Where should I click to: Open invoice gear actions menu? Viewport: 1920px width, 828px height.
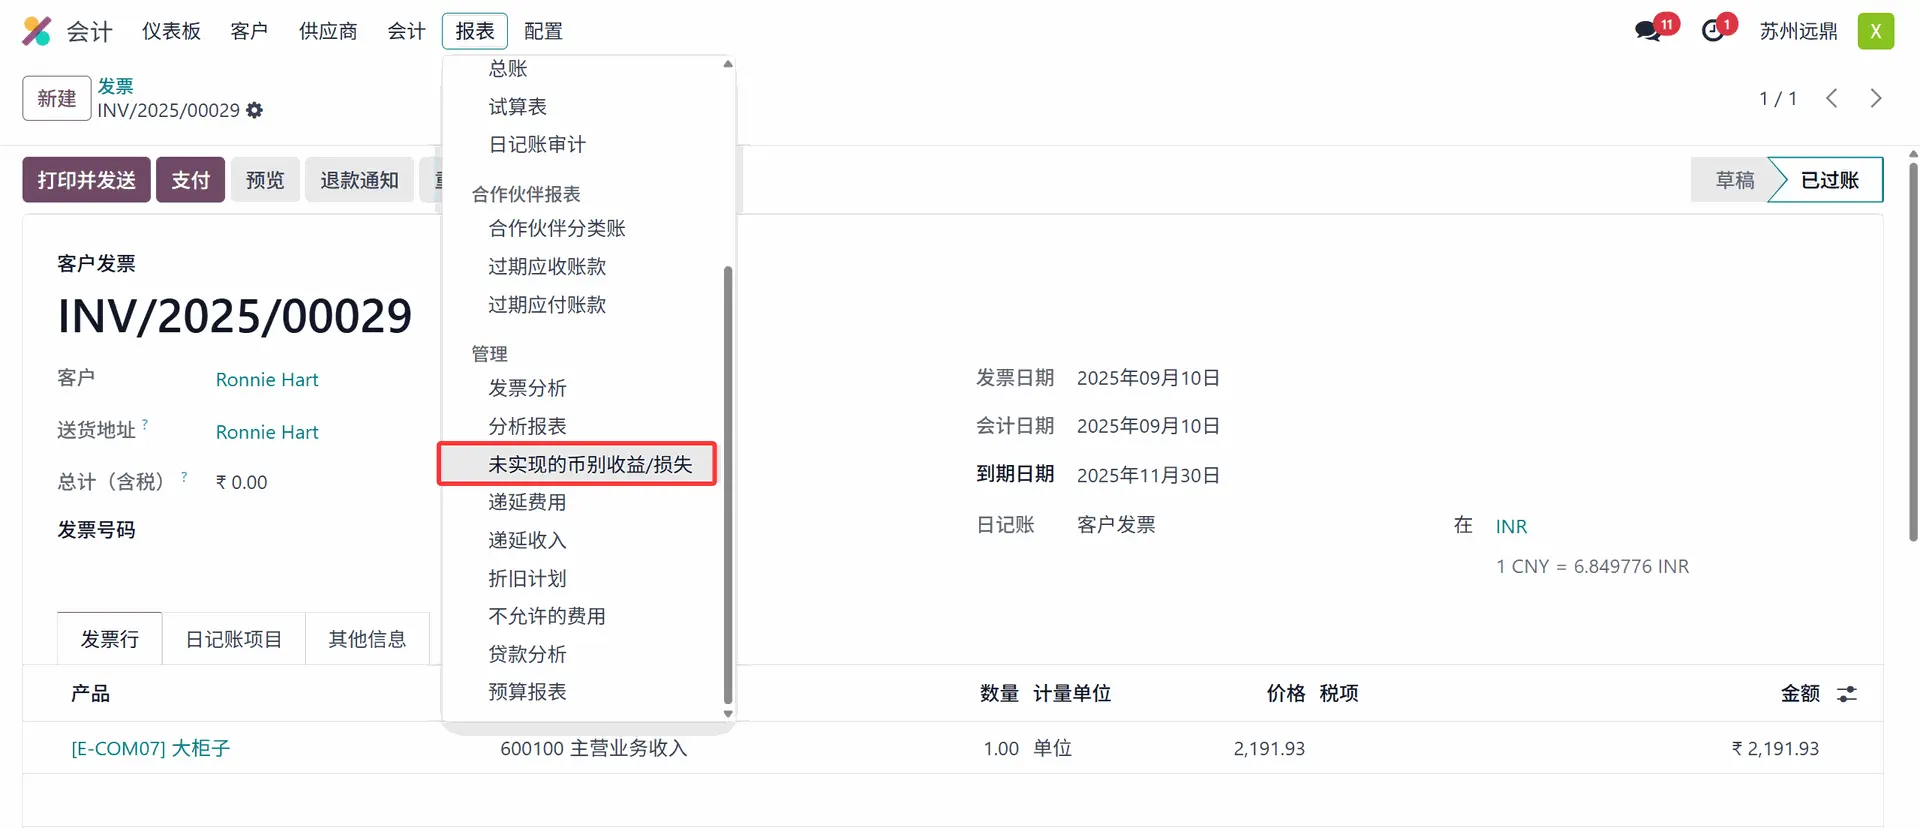pos(255,110)
